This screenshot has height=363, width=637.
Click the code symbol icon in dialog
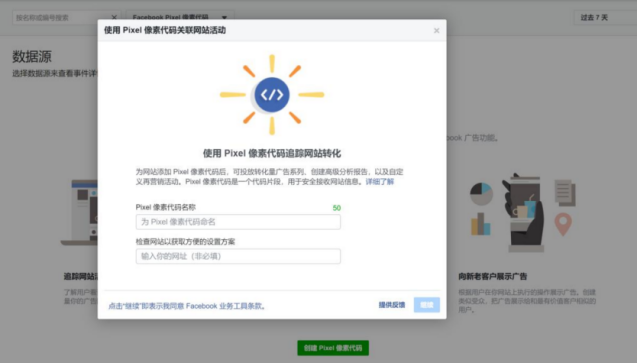click(x=272, y=95)
